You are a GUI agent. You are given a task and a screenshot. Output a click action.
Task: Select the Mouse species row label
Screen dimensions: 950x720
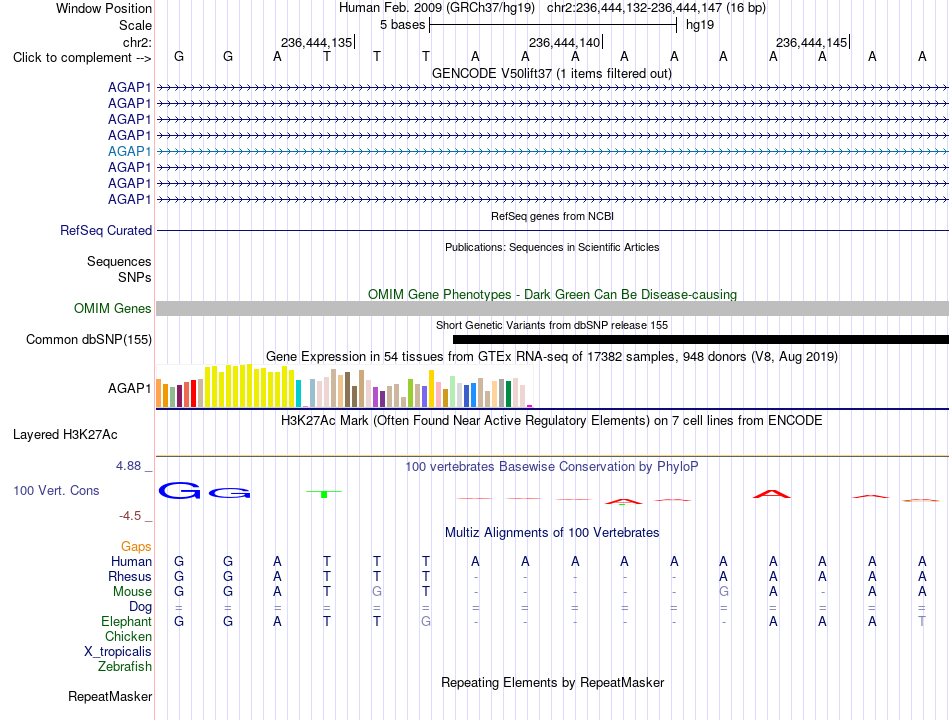tap(132, 592)
